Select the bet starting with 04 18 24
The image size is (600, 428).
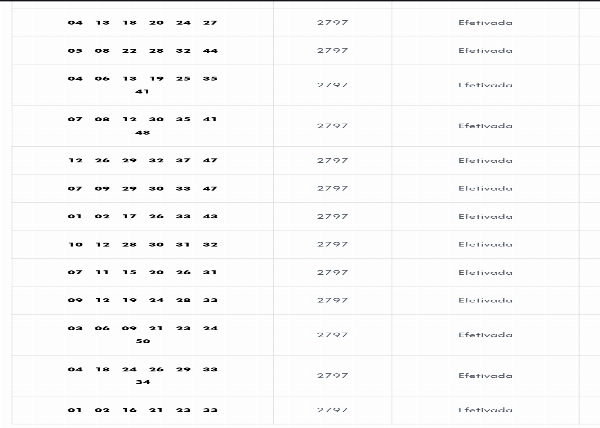(142, 375)
